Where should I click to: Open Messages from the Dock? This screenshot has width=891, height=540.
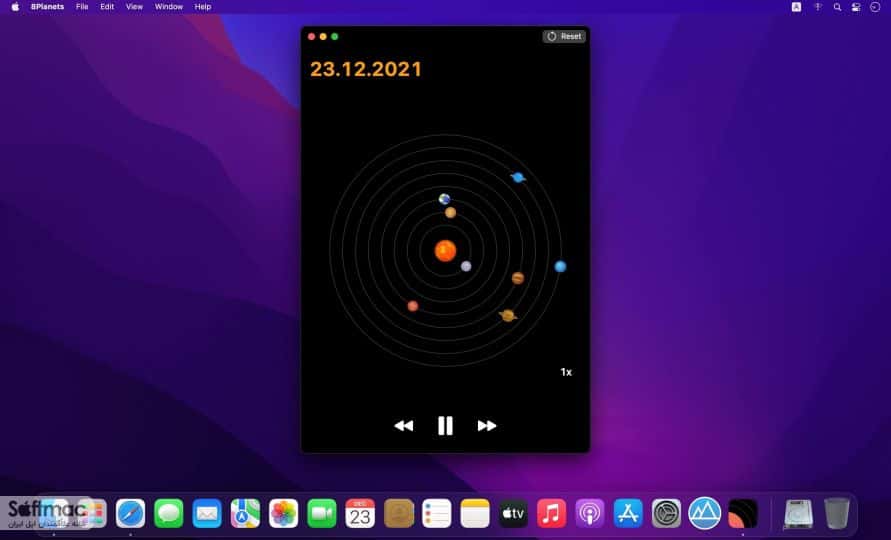[169, 513]
